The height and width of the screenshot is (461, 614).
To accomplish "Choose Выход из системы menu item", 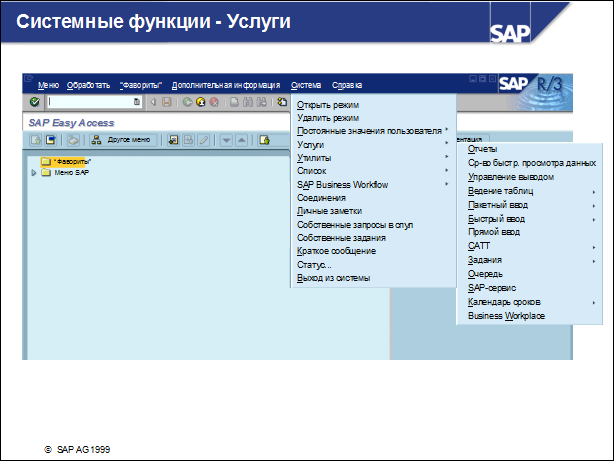I will 333,277.
